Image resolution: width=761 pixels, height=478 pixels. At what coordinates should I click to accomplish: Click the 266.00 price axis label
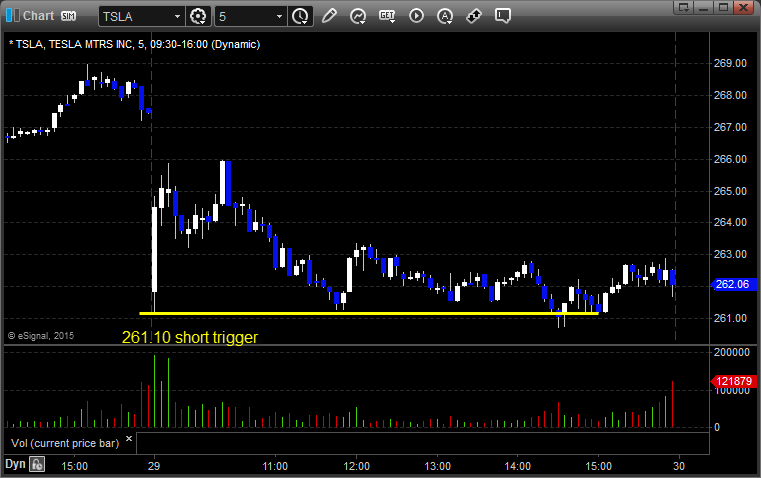[x=730, y=159]
